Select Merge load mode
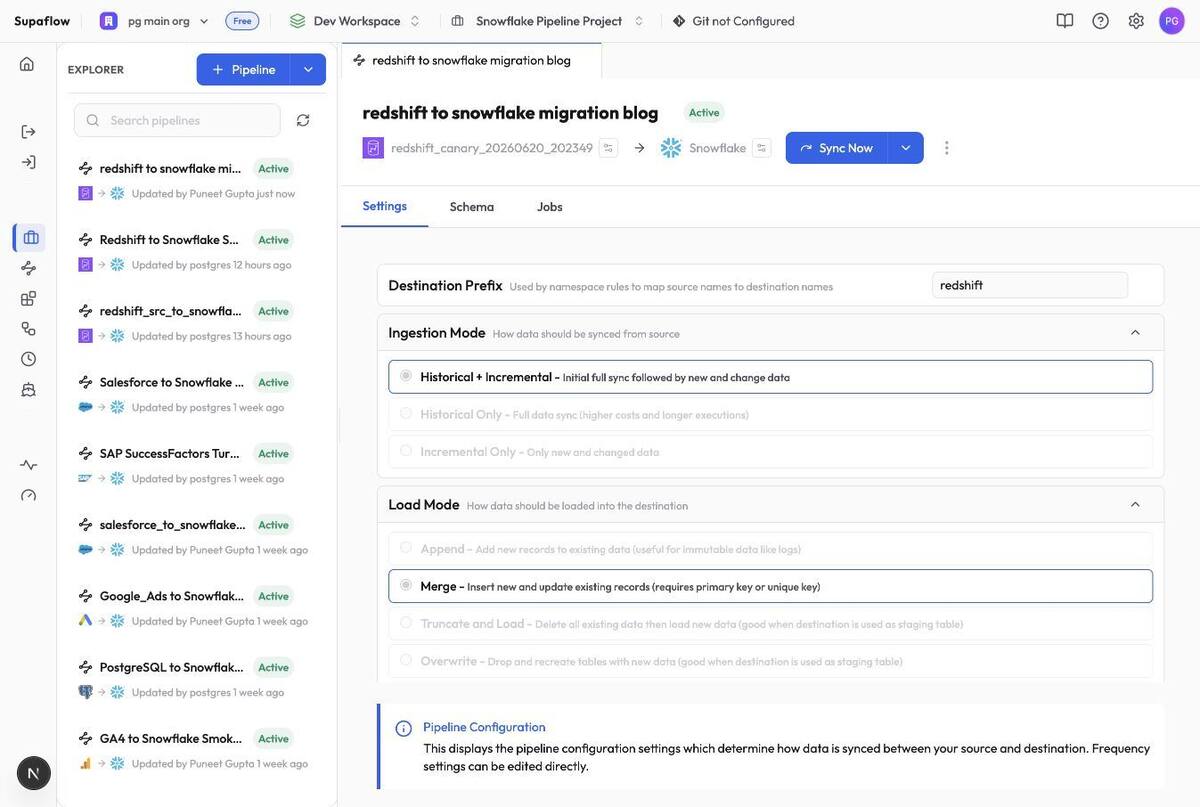This screenshot has width=1200, height=807. click(x=771, y=586)
